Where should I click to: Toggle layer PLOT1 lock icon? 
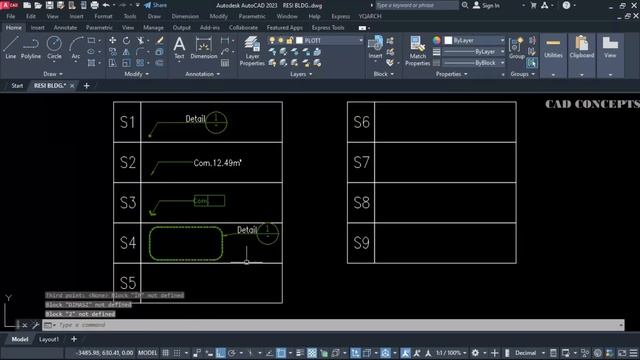click(289, 40)
